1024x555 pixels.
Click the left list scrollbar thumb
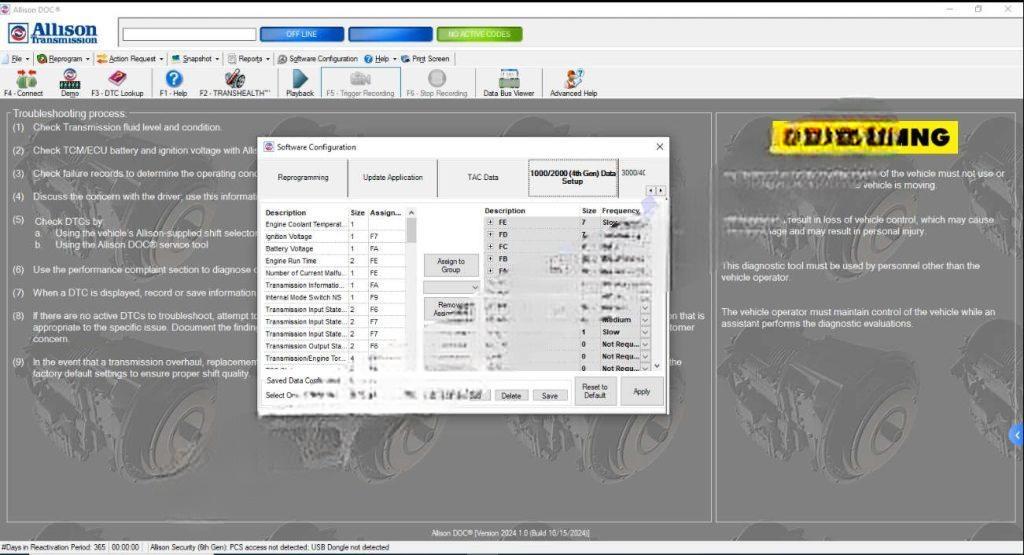click(x=411, y=230)
